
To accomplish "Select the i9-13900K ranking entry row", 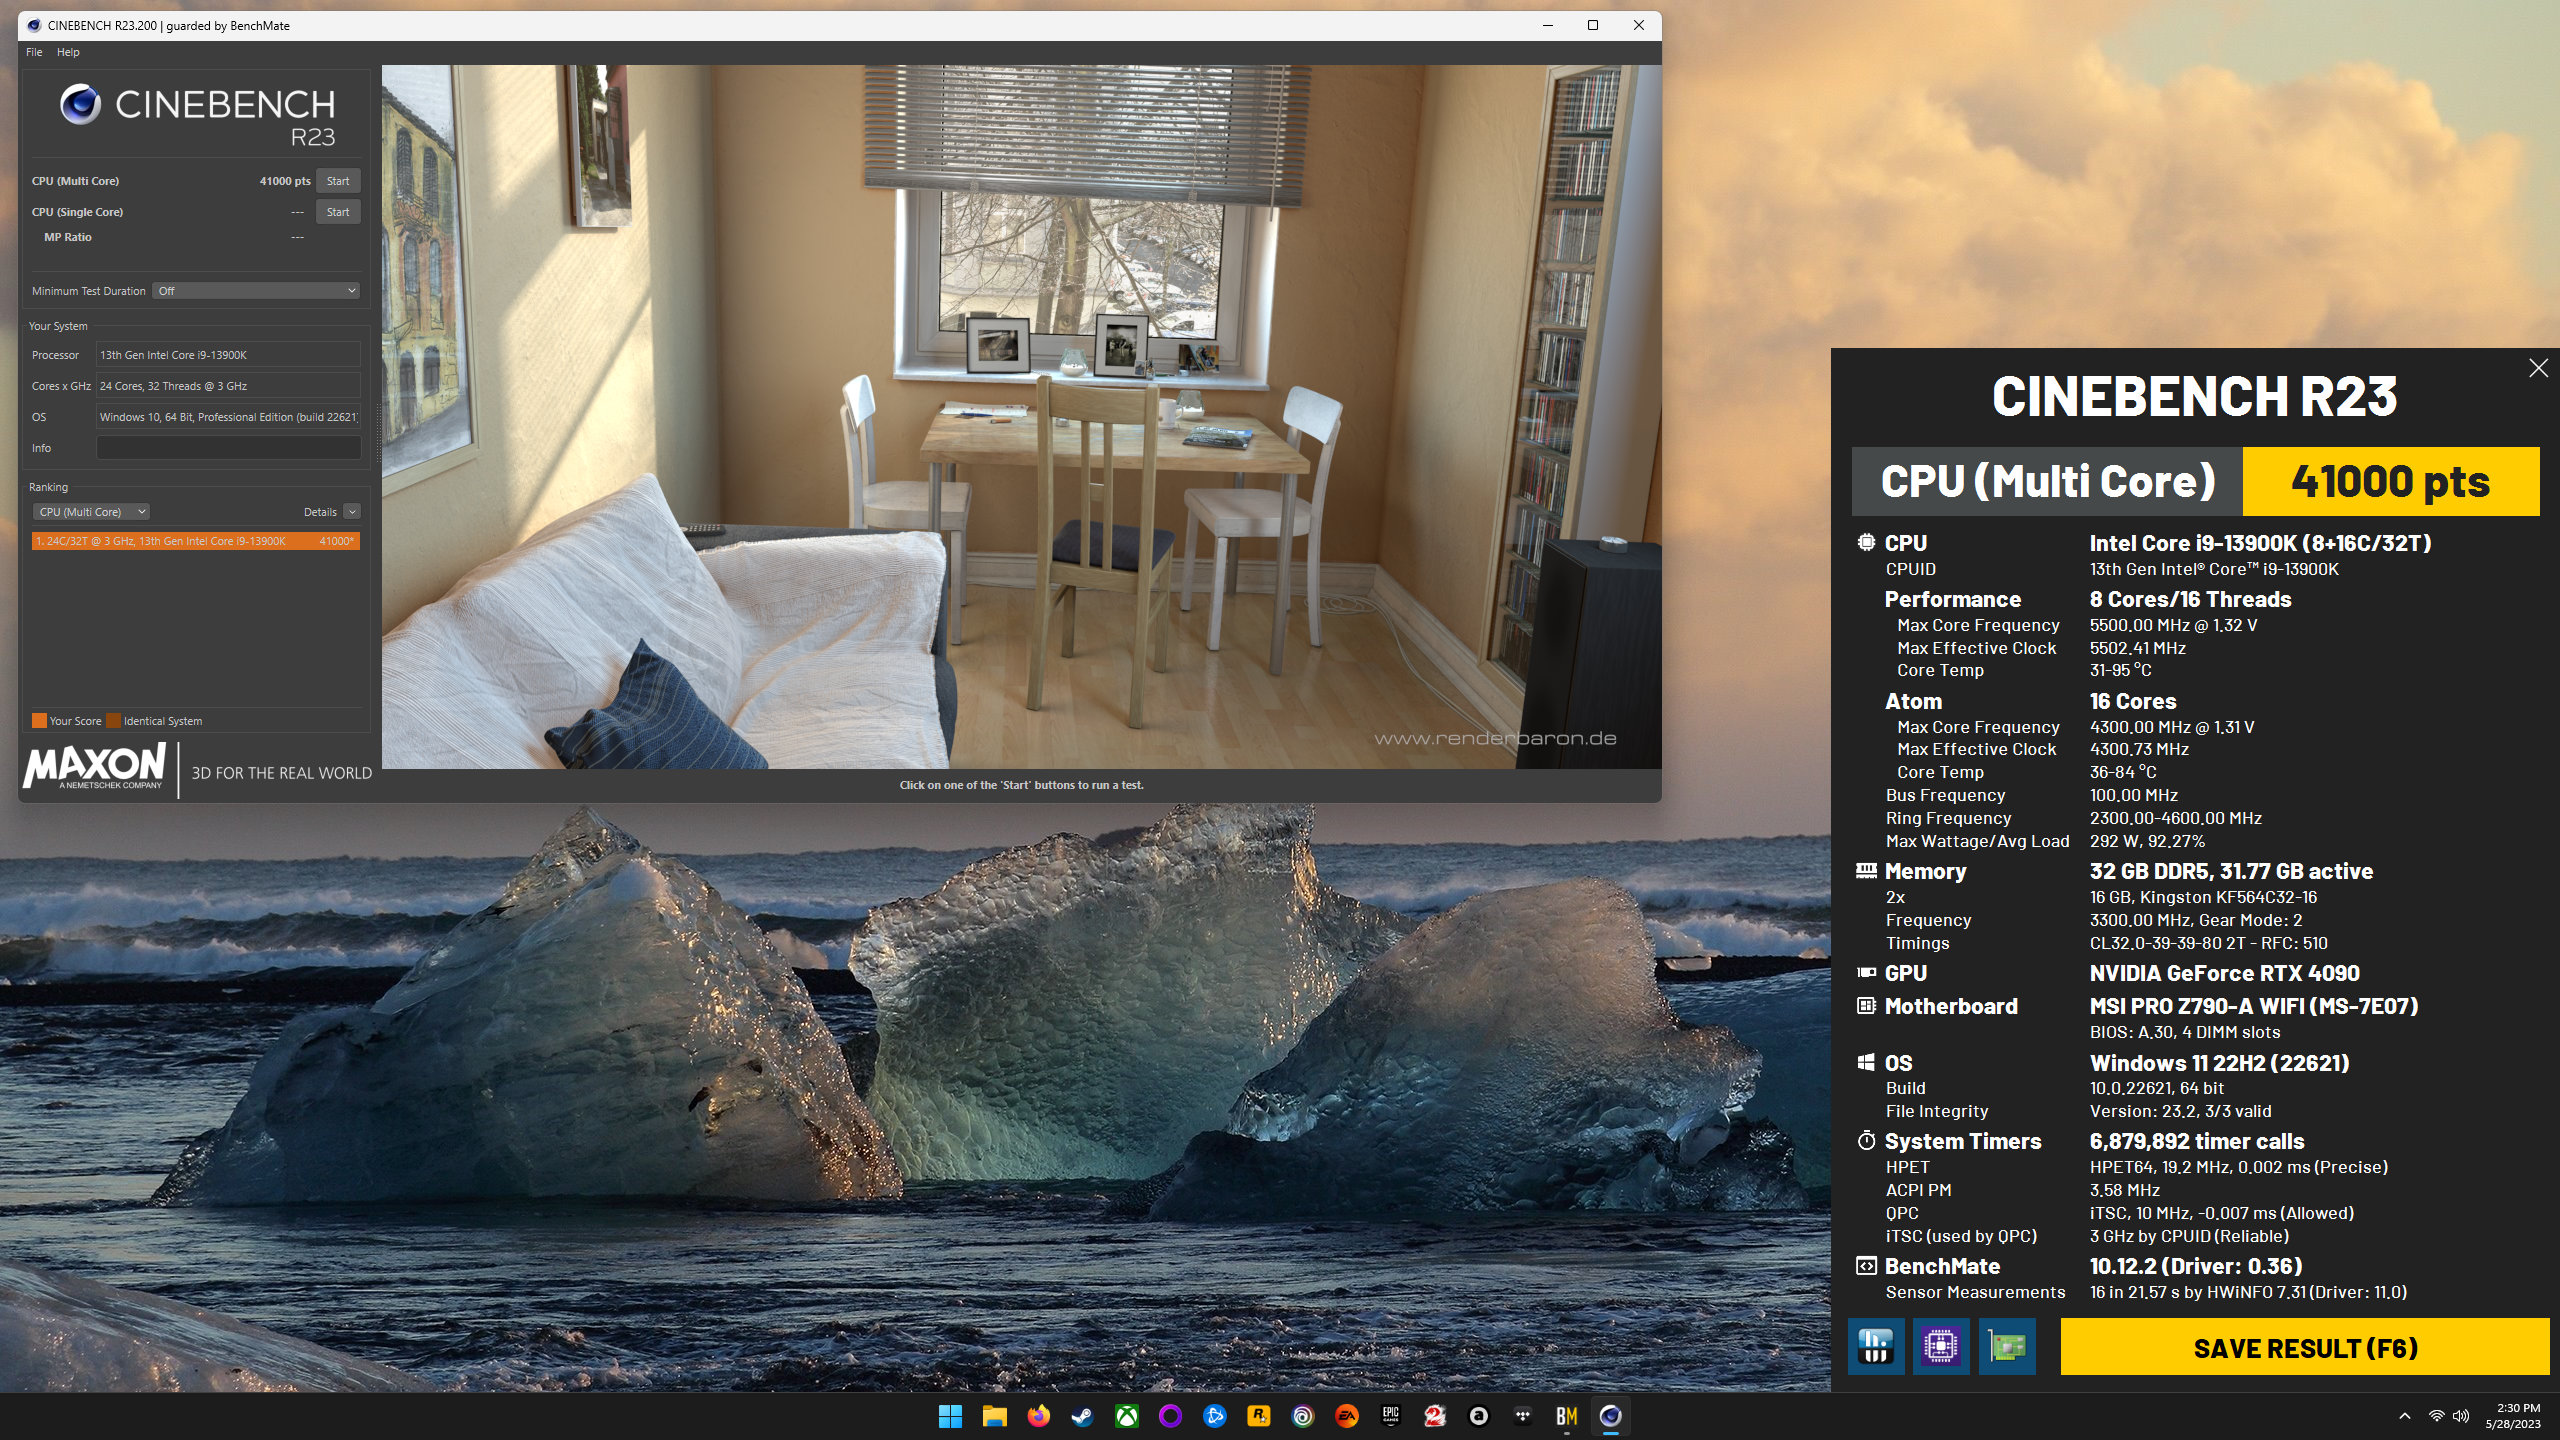I will tap(195, 541).
